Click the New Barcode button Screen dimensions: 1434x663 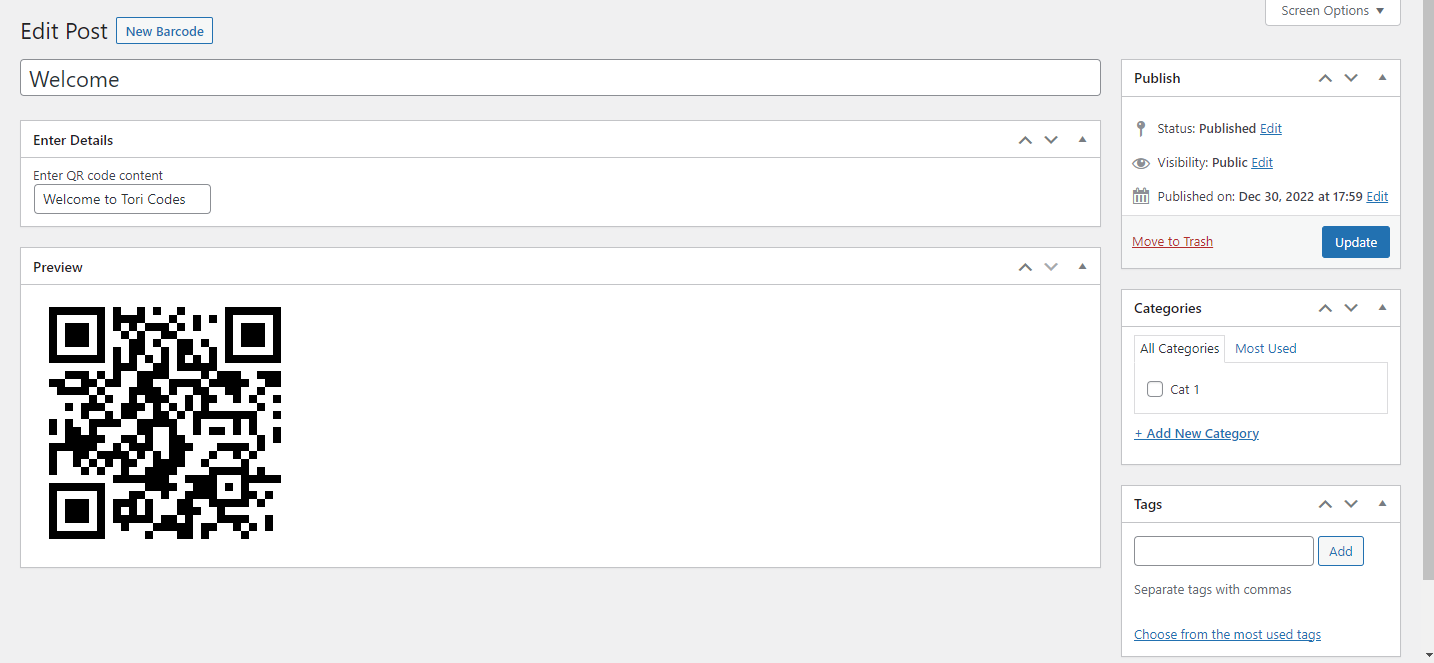164,31
